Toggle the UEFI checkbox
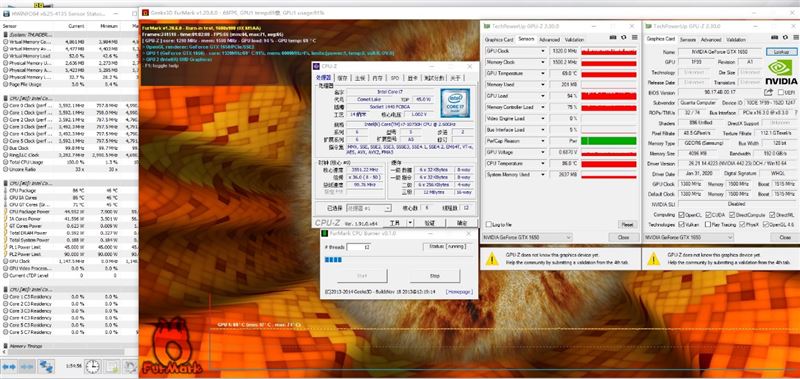The image size is (800, 379). click(x=780, y=92)
